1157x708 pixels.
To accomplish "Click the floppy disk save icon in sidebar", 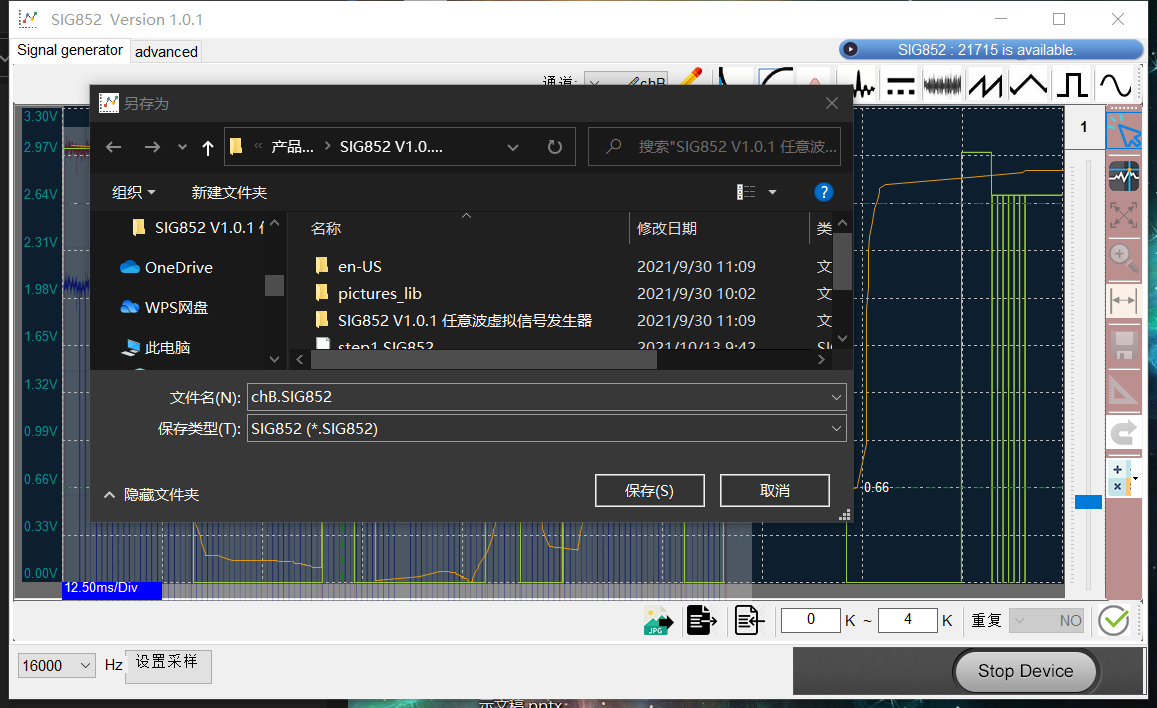I will click(x=1124, y=345).
